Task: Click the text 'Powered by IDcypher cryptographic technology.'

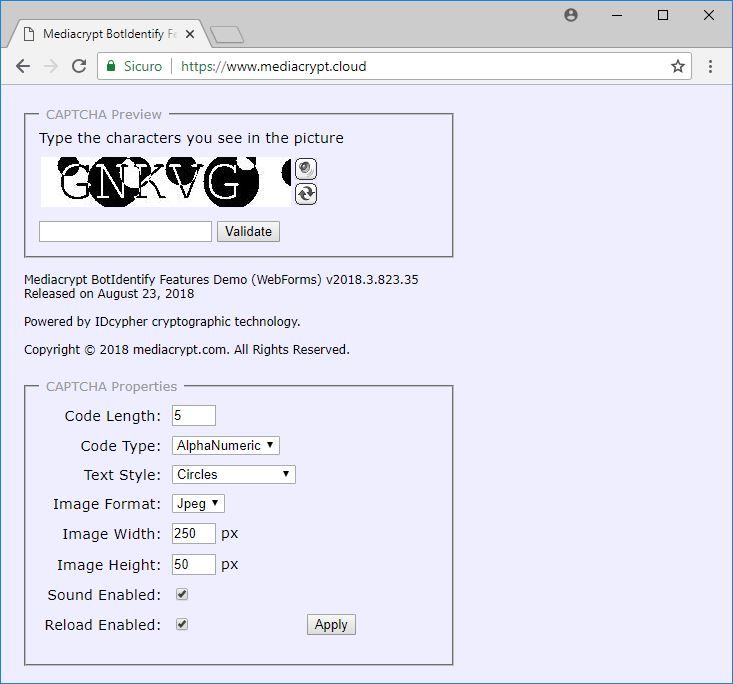Action: (162, 322)
